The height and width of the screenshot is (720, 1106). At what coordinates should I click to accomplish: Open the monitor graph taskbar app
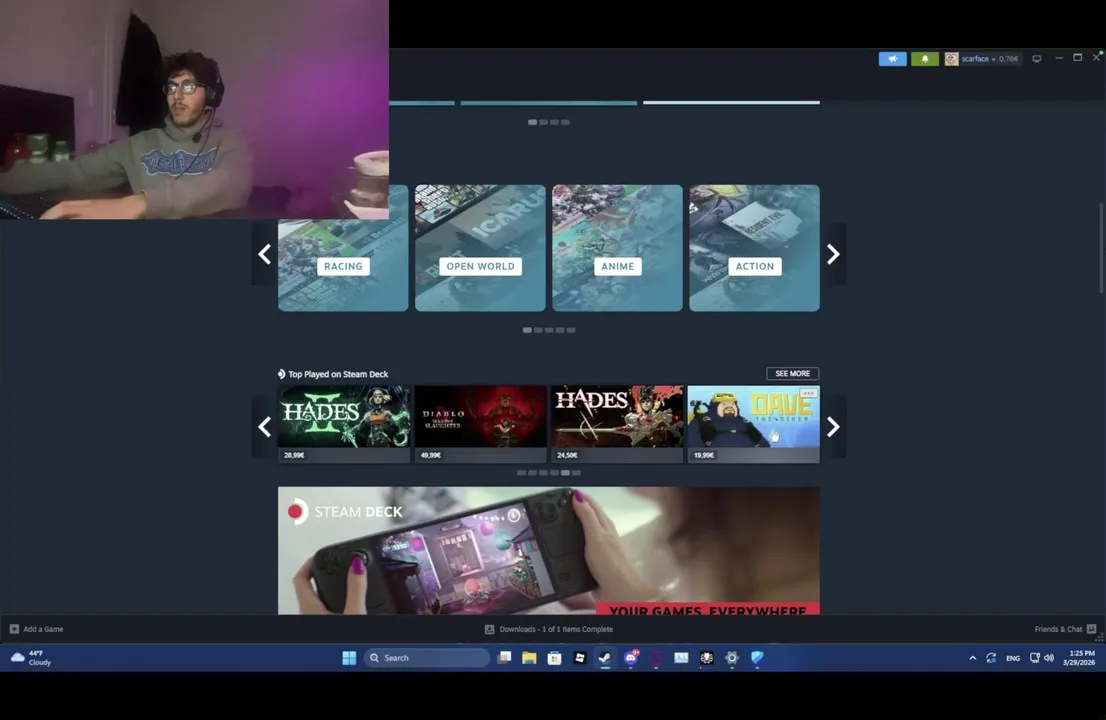pos(681,658)
